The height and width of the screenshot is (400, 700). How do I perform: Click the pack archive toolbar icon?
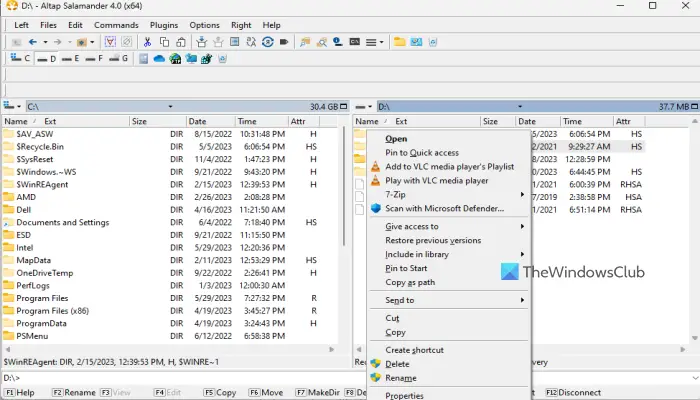tap(201, 42)
